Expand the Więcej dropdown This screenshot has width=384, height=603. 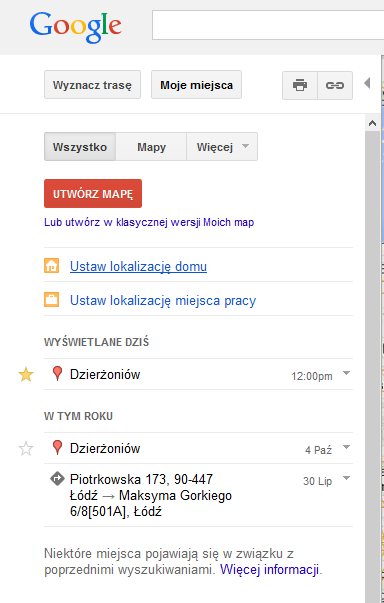point(222,147)
